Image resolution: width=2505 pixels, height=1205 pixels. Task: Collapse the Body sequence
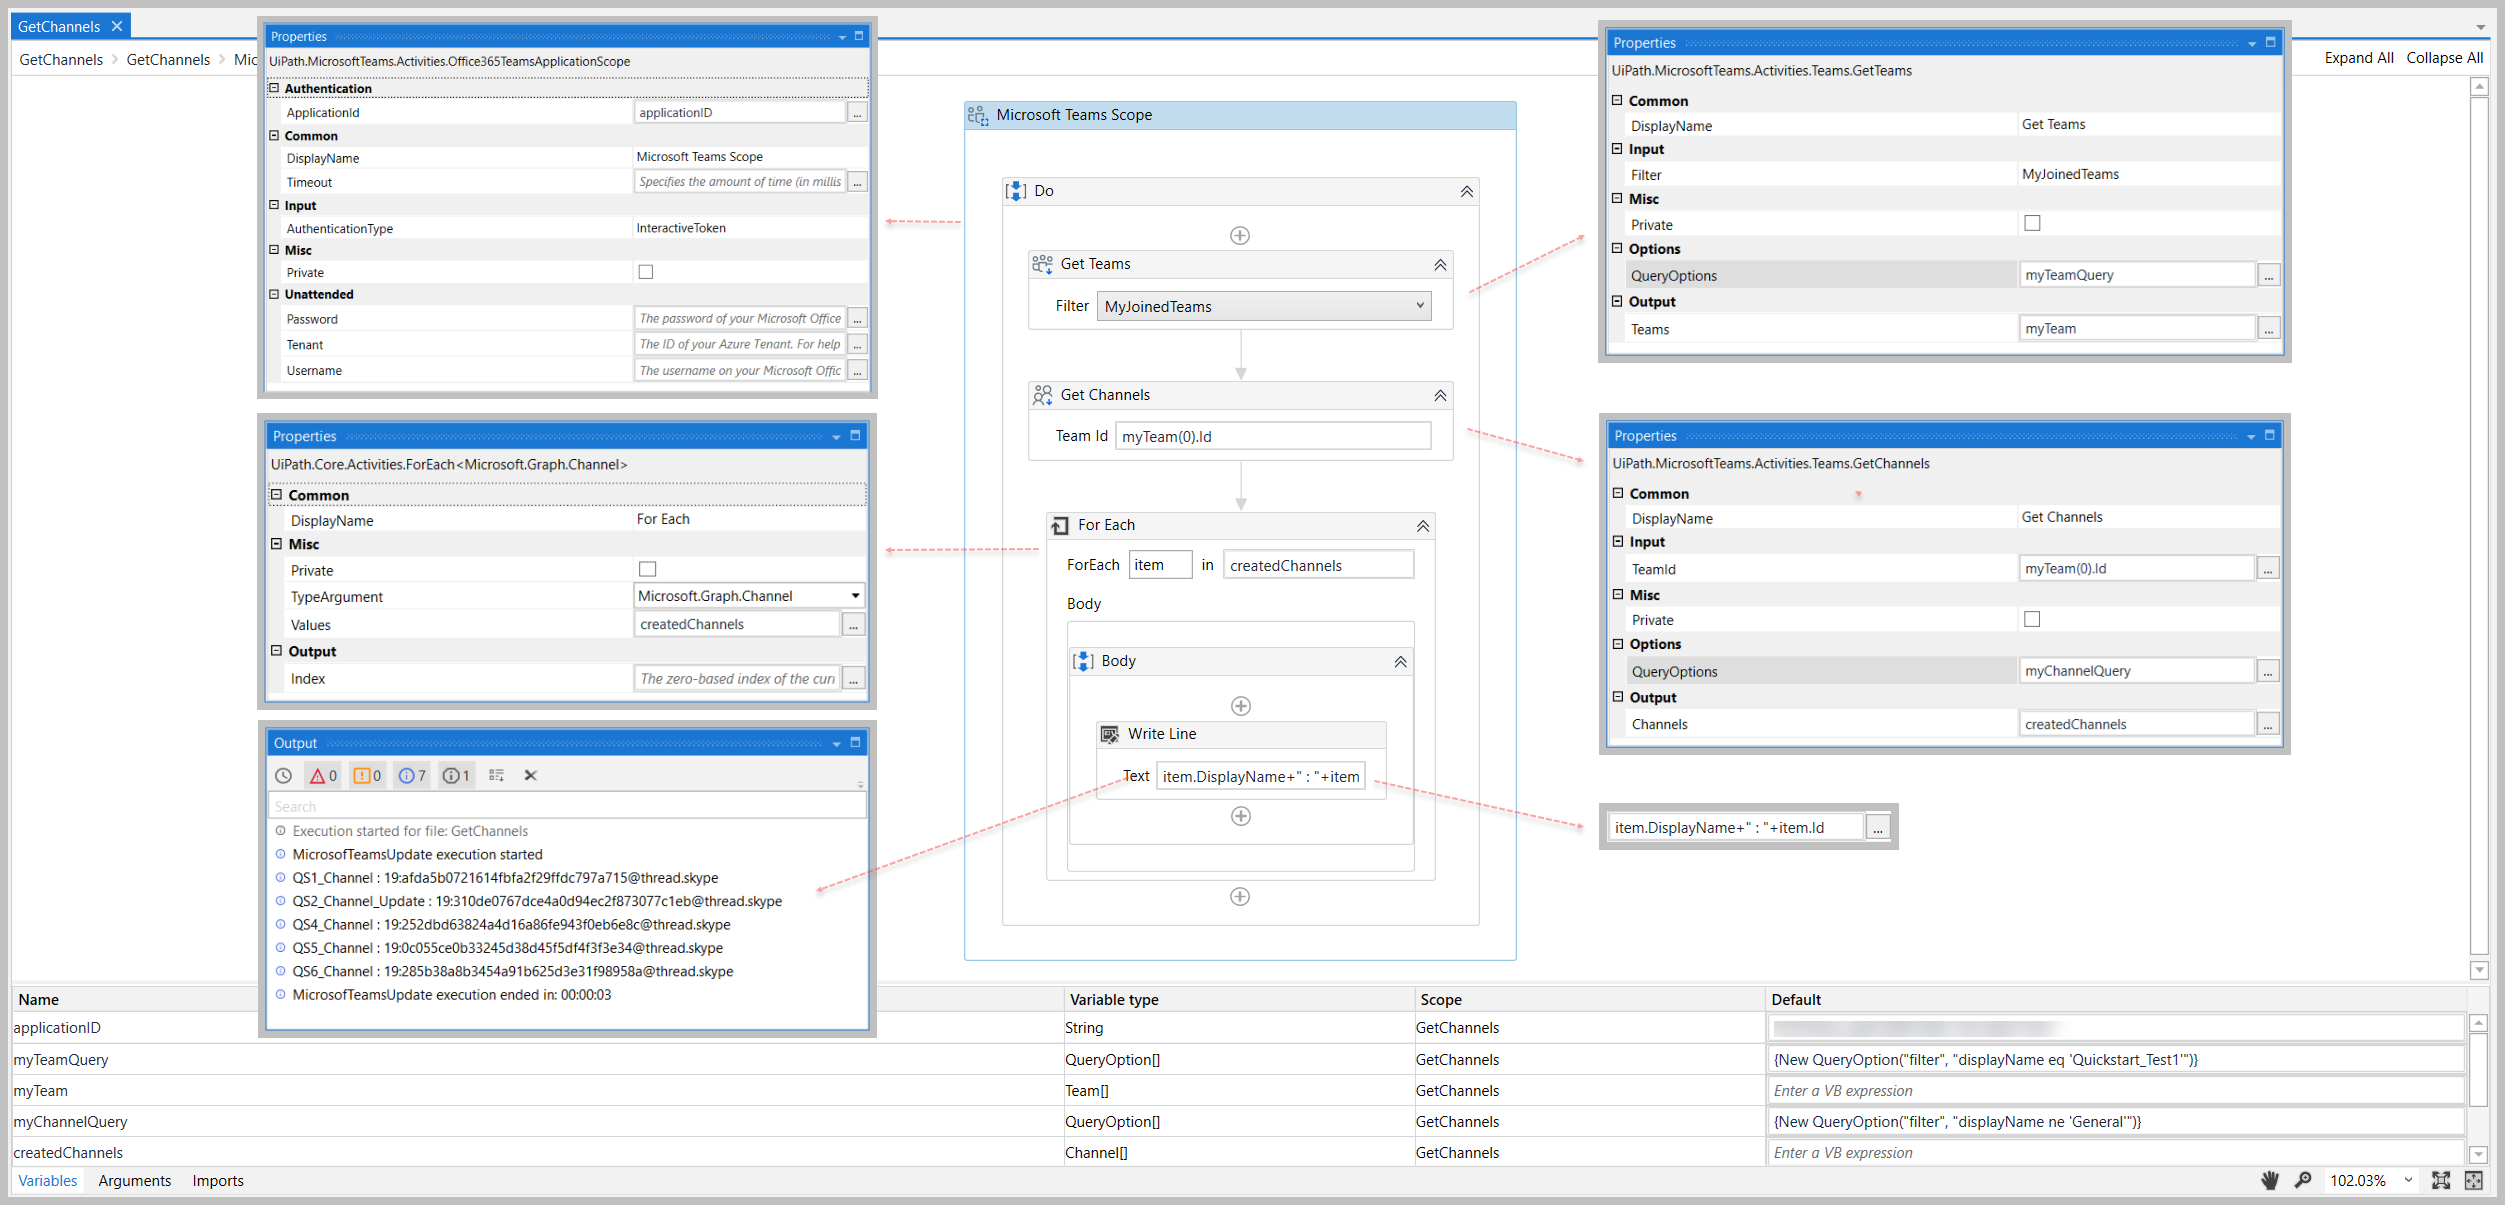coord(1401,662)
